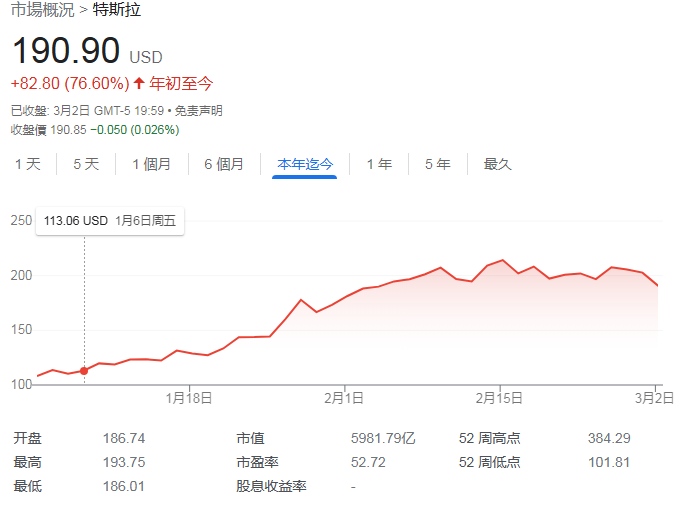Screen dimensions: 691x506
Task: Click the 股息收益率 label
Action: tap(271, 487)
